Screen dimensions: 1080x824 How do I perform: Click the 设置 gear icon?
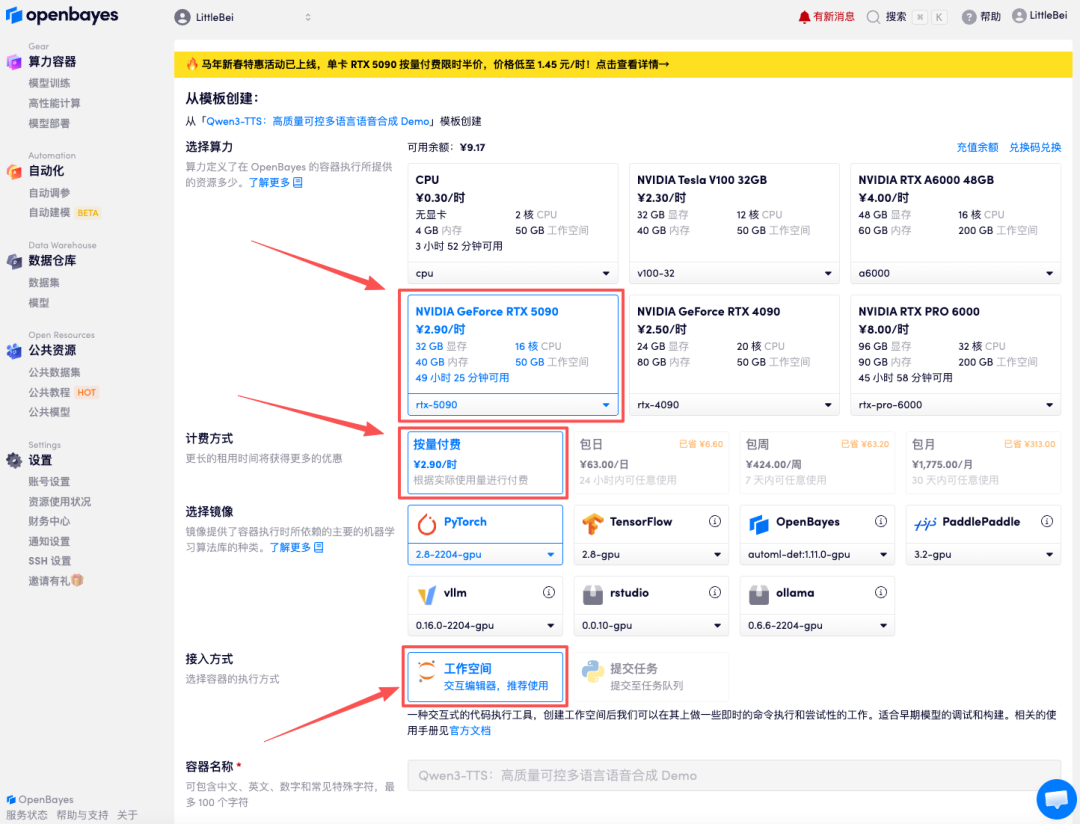pos(14,460)
